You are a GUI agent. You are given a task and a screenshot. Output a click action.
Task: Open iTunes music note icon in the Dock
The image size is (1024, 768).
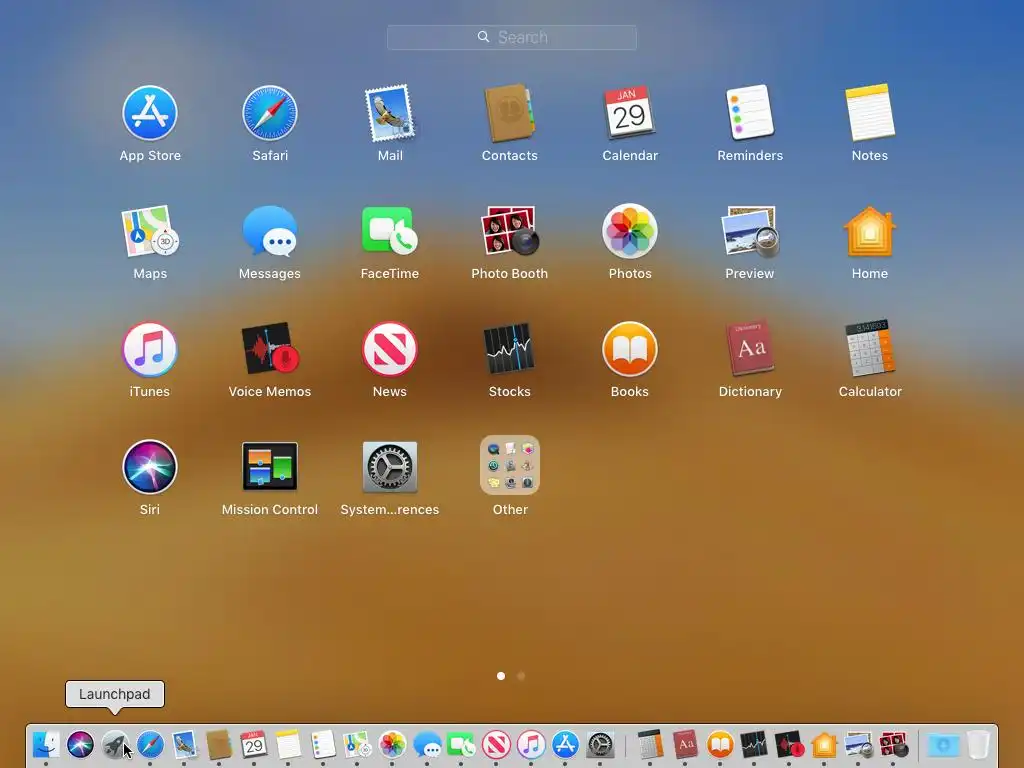(531, 744)
